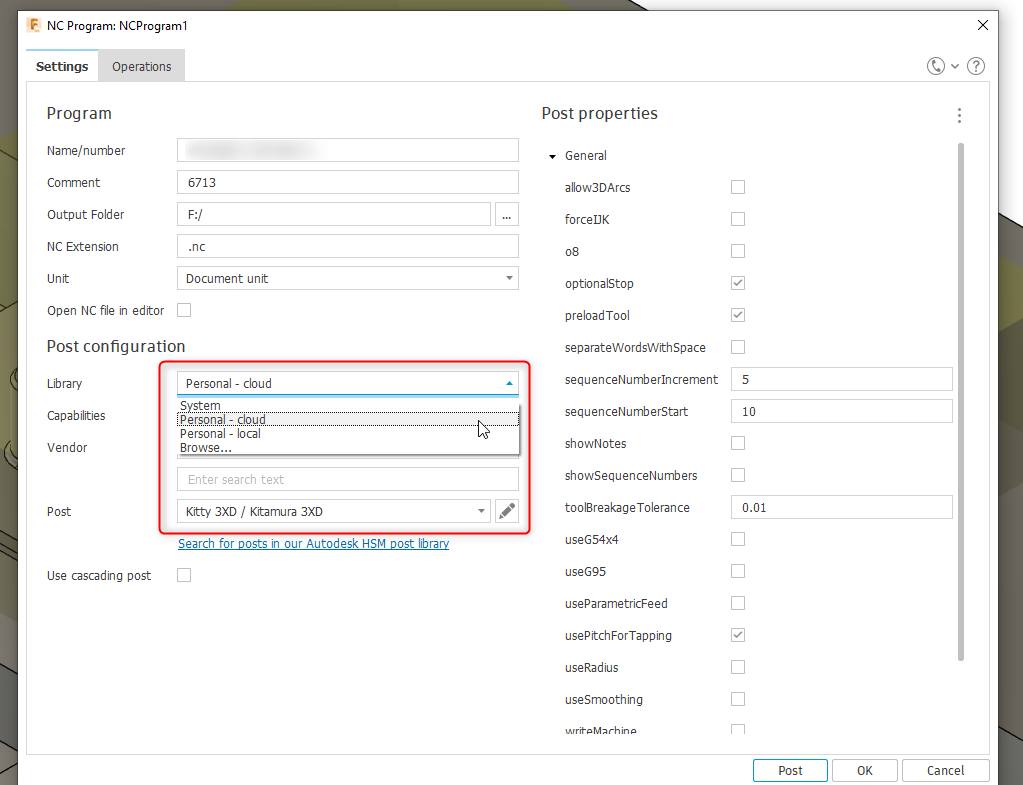Open the help question mark icon
The image size is (1023, 785).
[x=976, y=66]
